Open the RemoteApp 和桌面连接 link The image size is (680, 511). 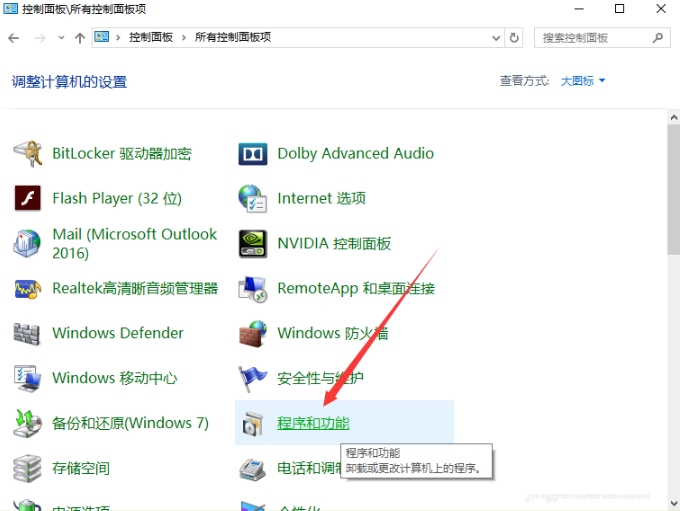coord(356,288)
